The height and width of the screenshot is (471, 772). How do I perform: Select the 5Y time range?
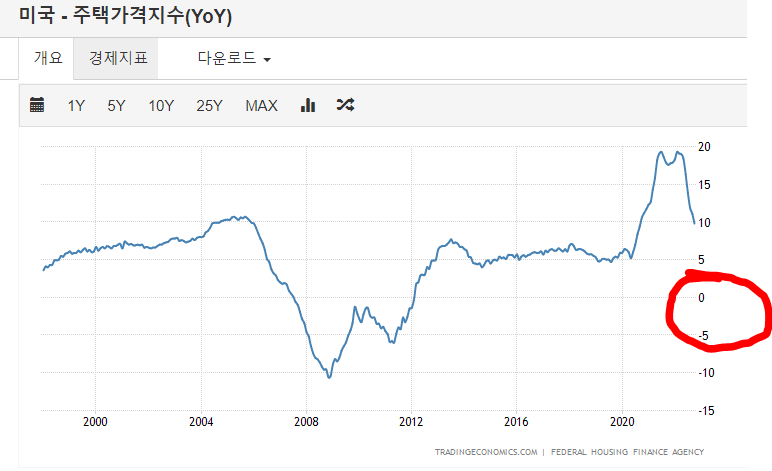116,106
